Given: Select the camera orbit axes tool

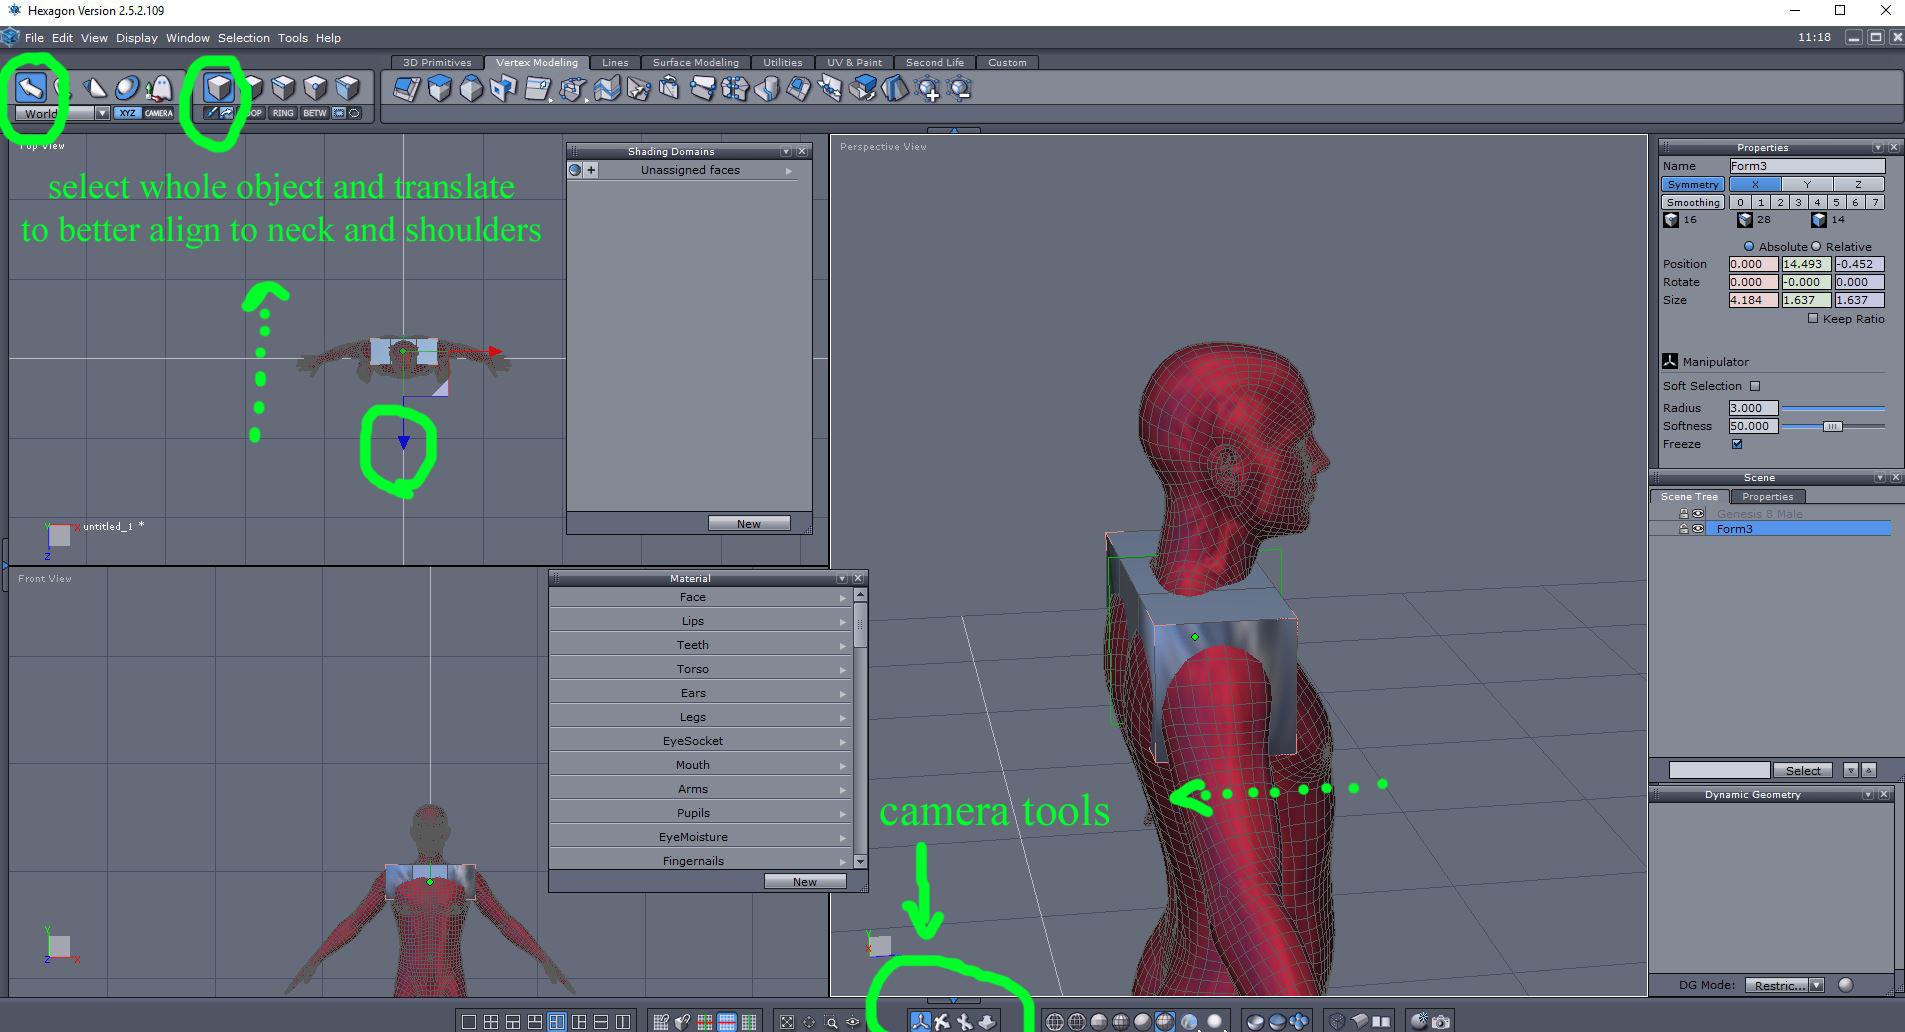Looking at the screenshot, I should (920, 1021).
